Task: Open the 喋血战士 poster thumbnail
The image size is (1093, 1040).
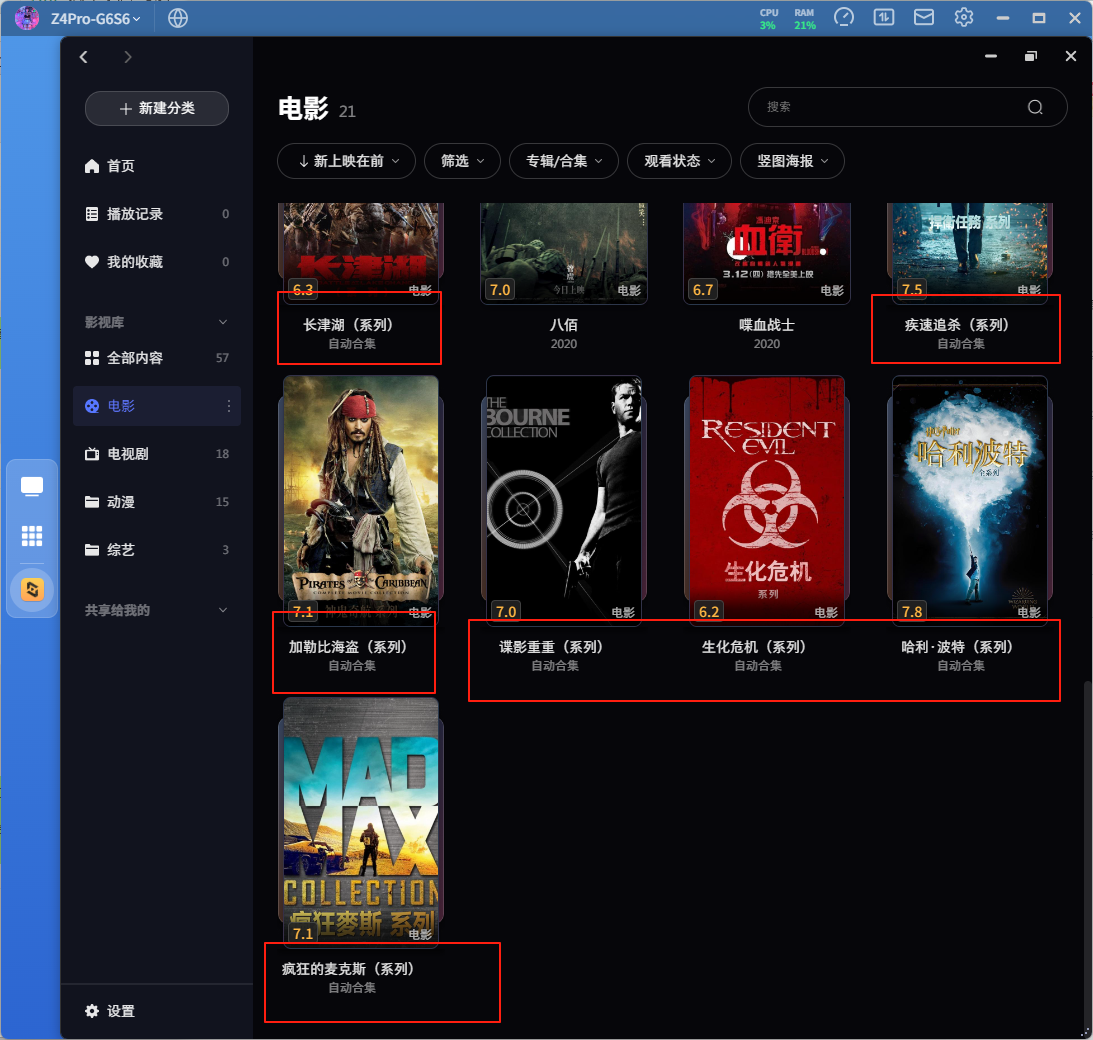Action: pos(767,253)
